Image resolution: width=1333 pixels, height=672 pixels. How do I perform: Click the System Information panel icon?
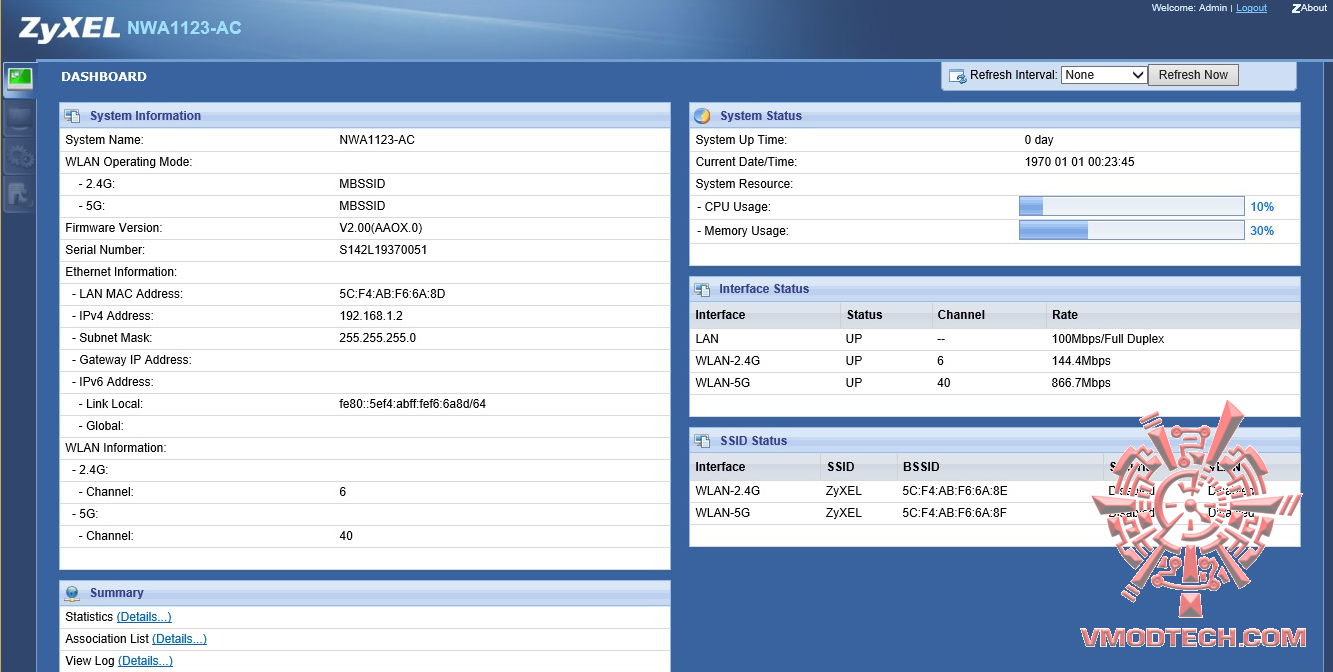[x=72, y=116]
